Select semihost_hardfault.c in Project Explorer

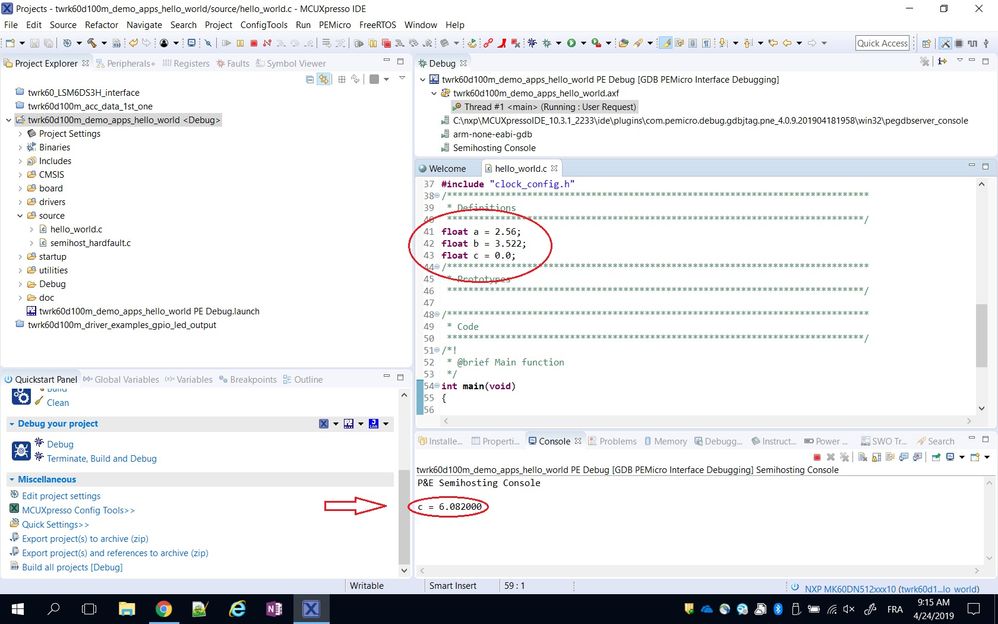[90, 243]
